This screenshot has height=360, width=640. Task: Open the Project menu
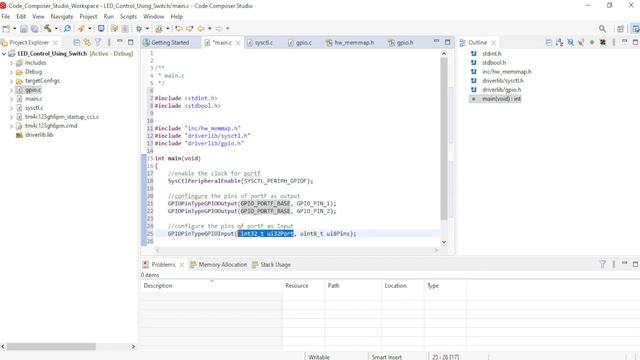(88, 17)
